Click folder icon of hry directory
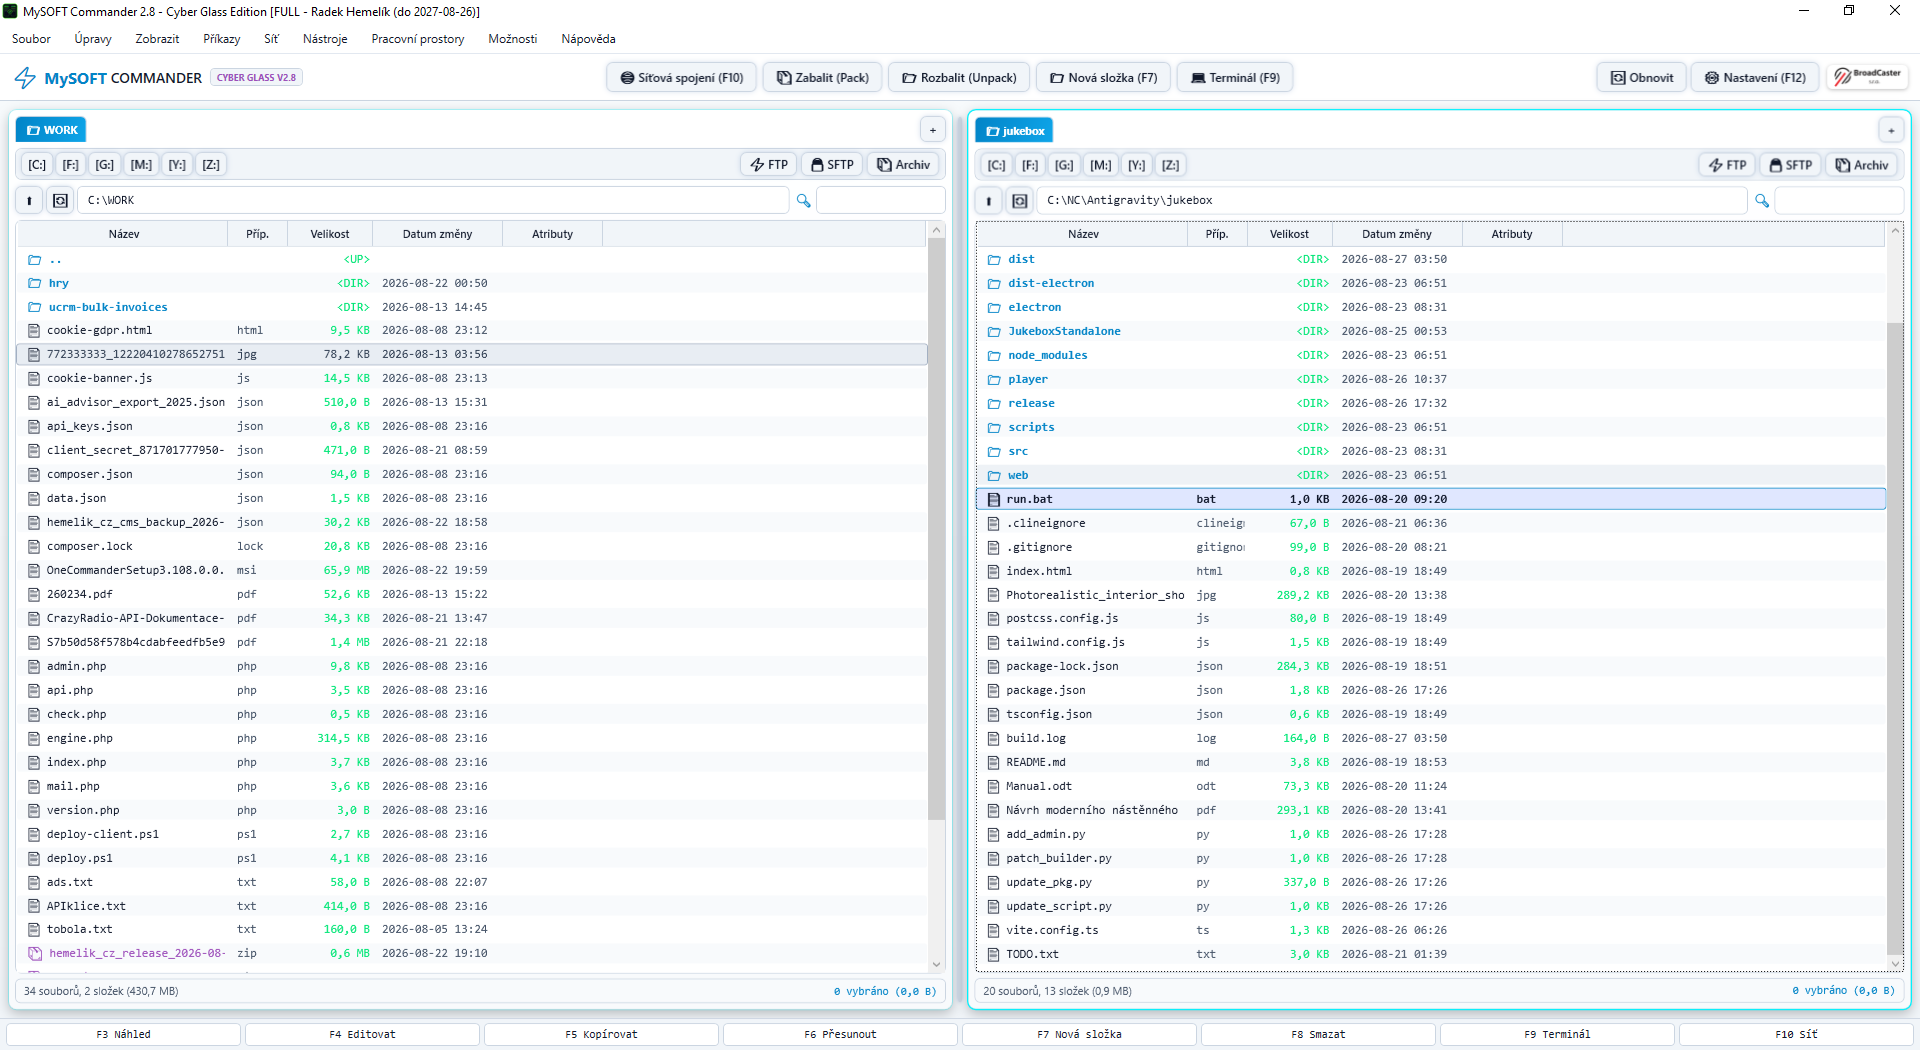1920x1050 pixels. point(34,283)
